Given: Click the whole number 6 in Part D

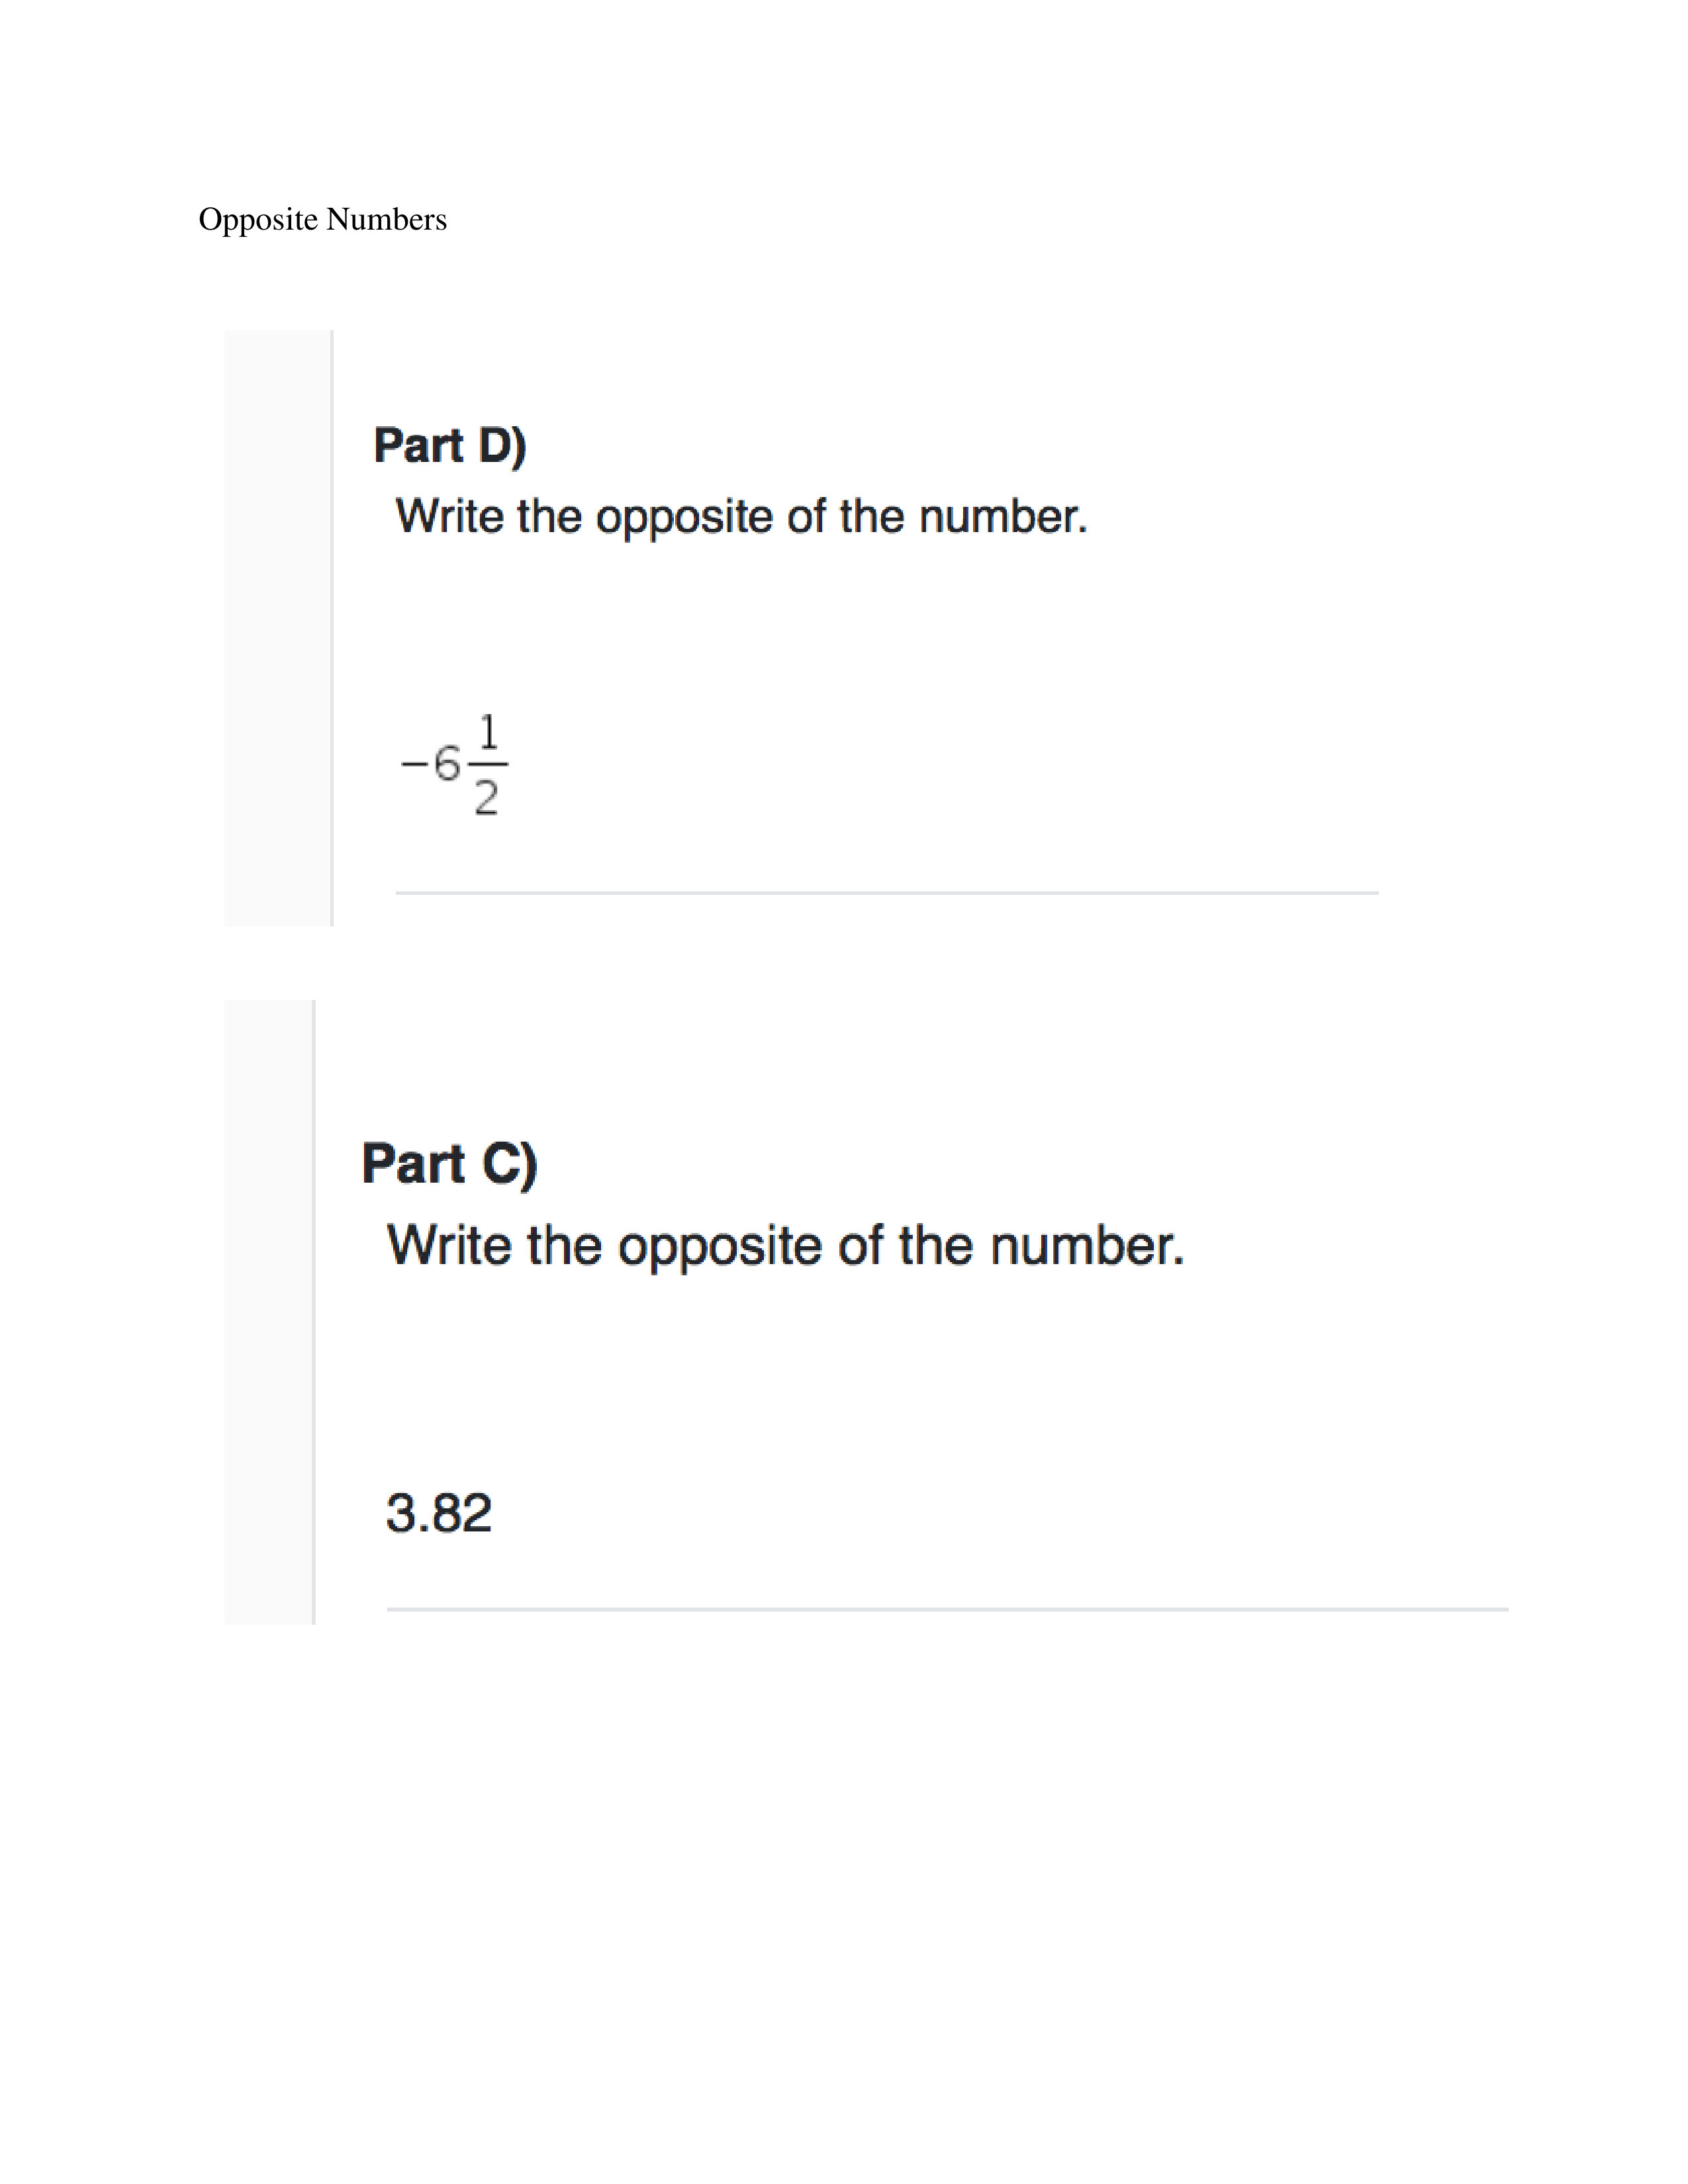Looking at the screenshot, I should (x=446, y=764).
